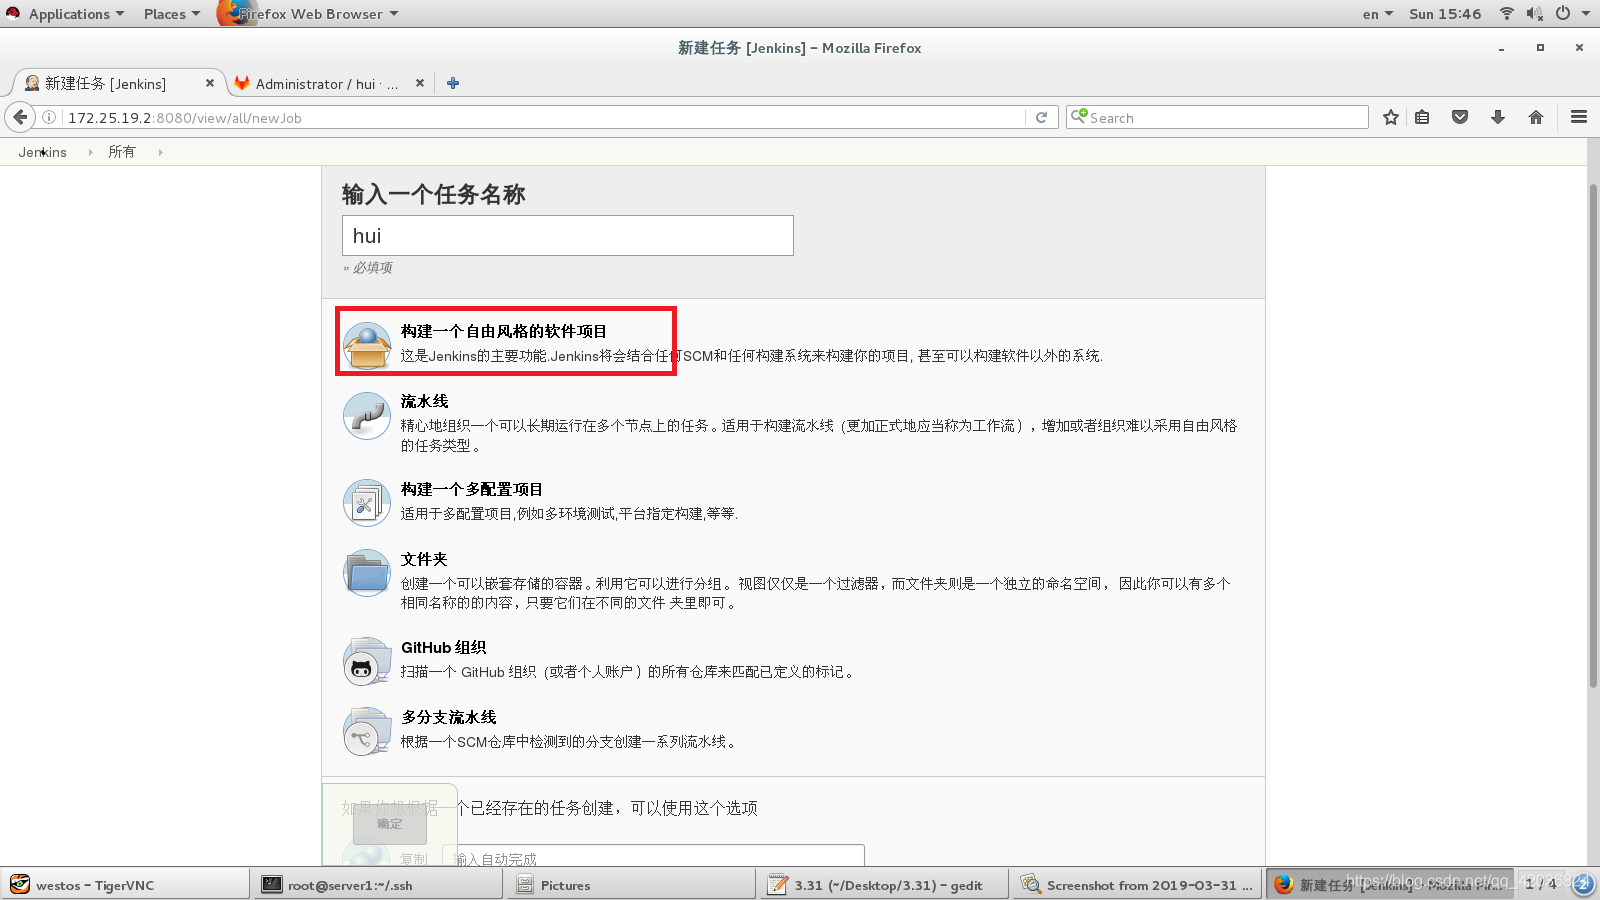Click the GitHub 组织 title
Viewport: 1600px width, 900px height.
444,647
